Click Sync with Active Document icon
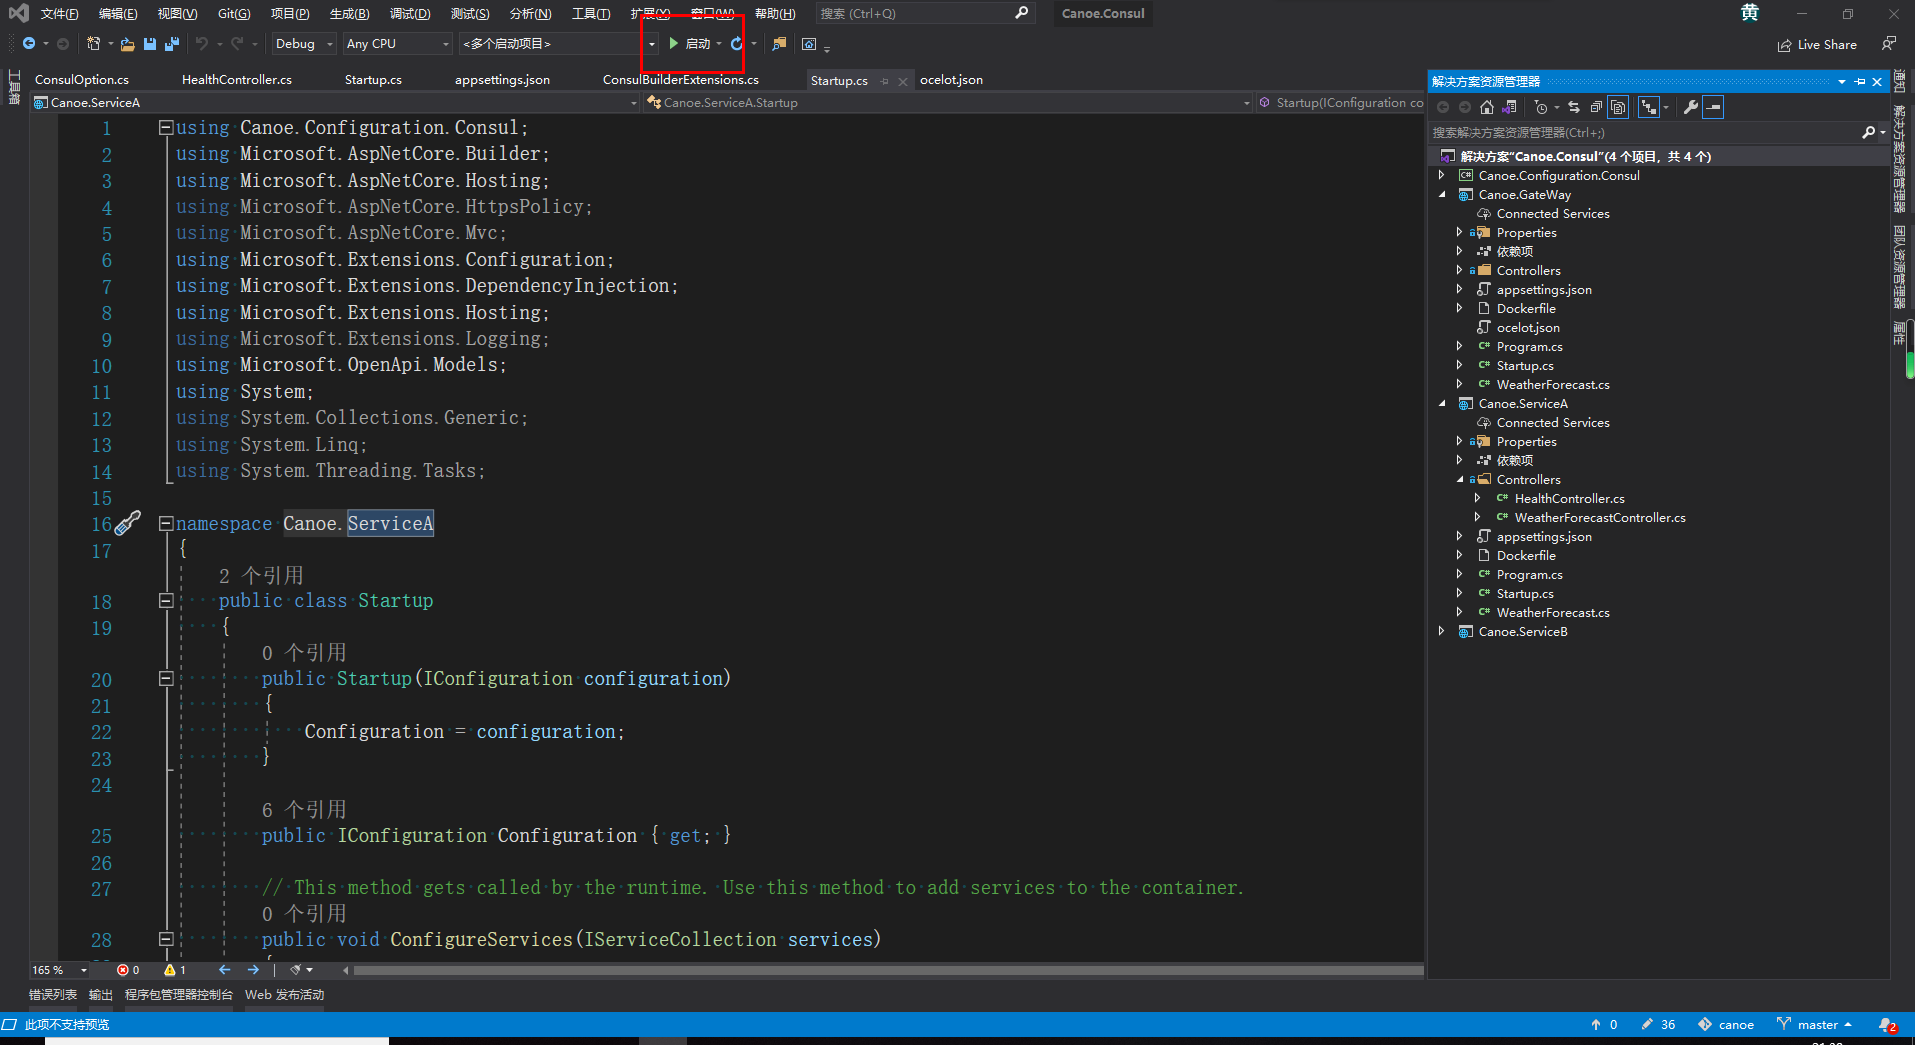This screenshot has width=1915, height=1045. 1574,107
